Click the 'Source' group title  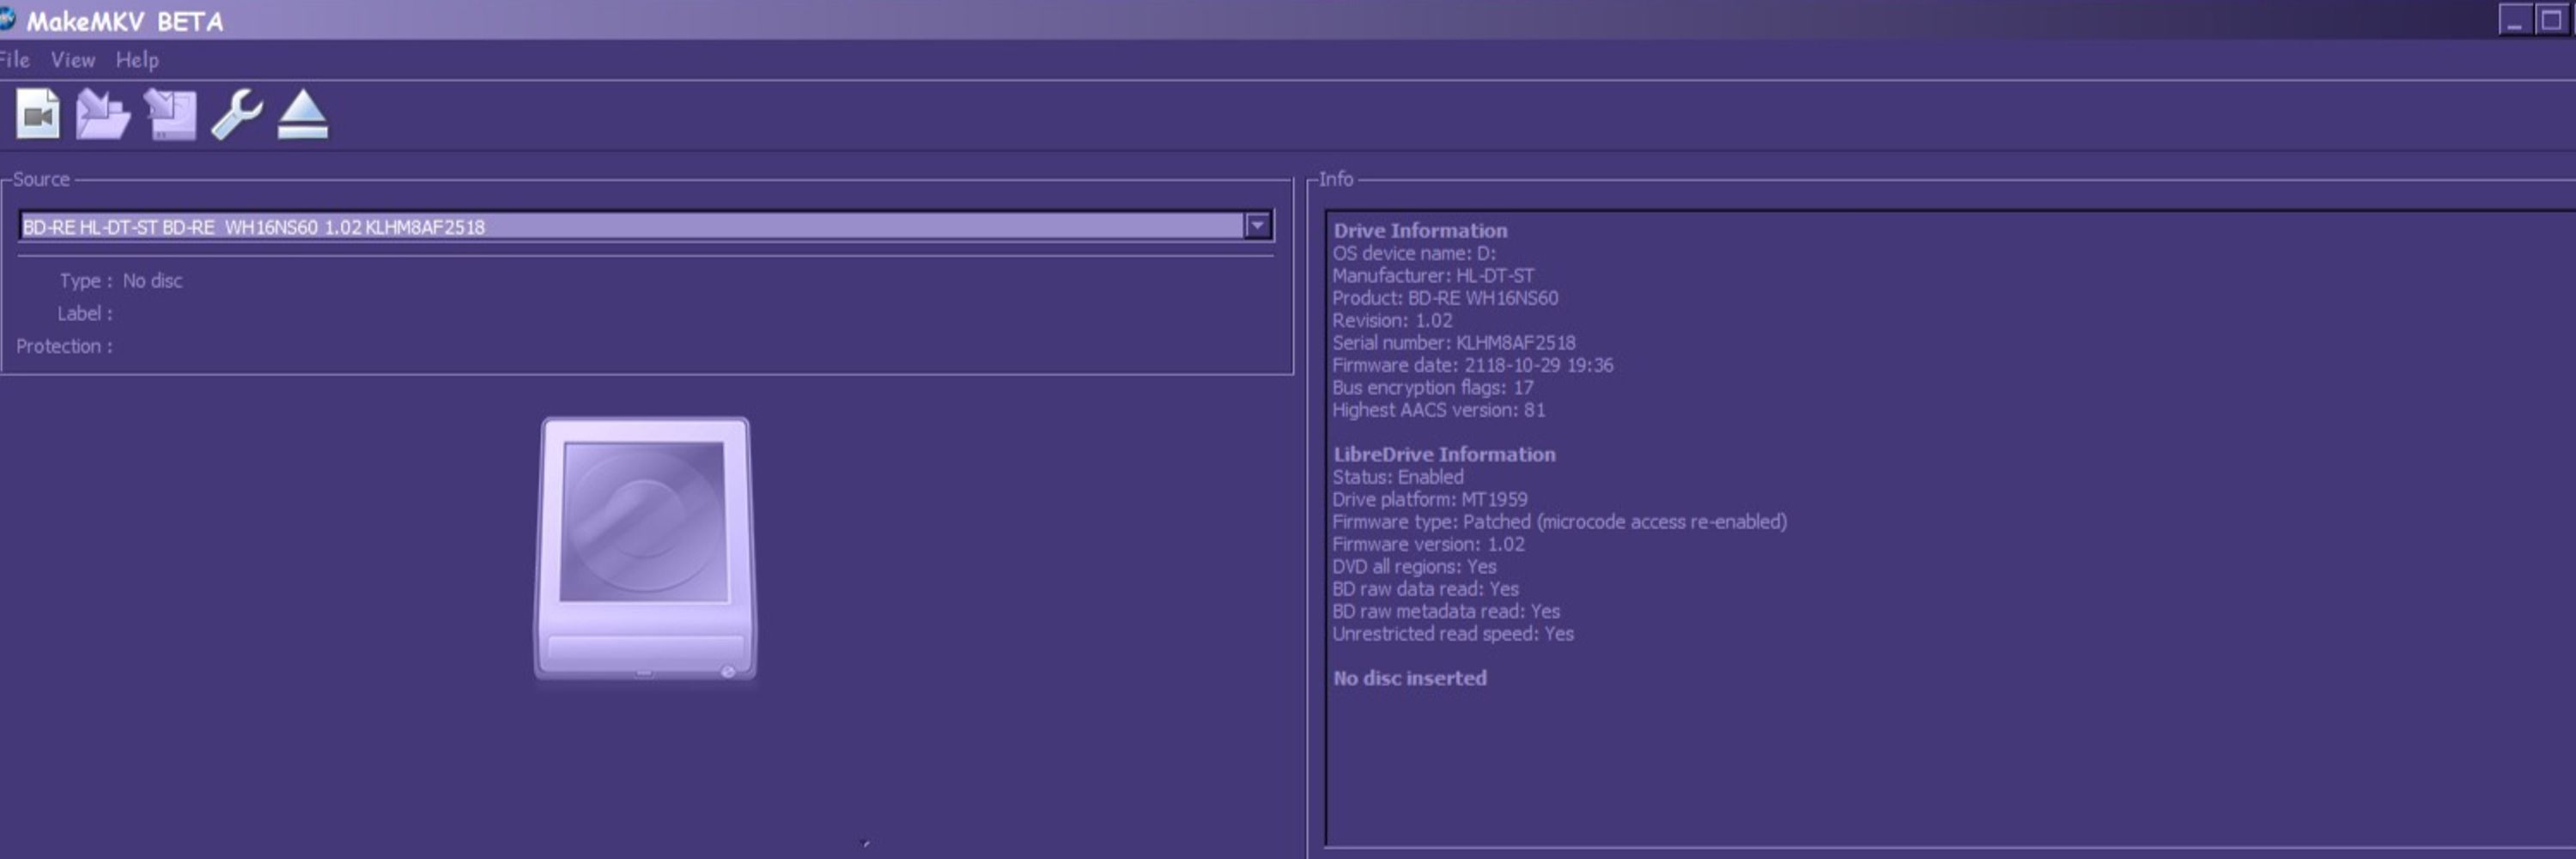pos(41,179)
